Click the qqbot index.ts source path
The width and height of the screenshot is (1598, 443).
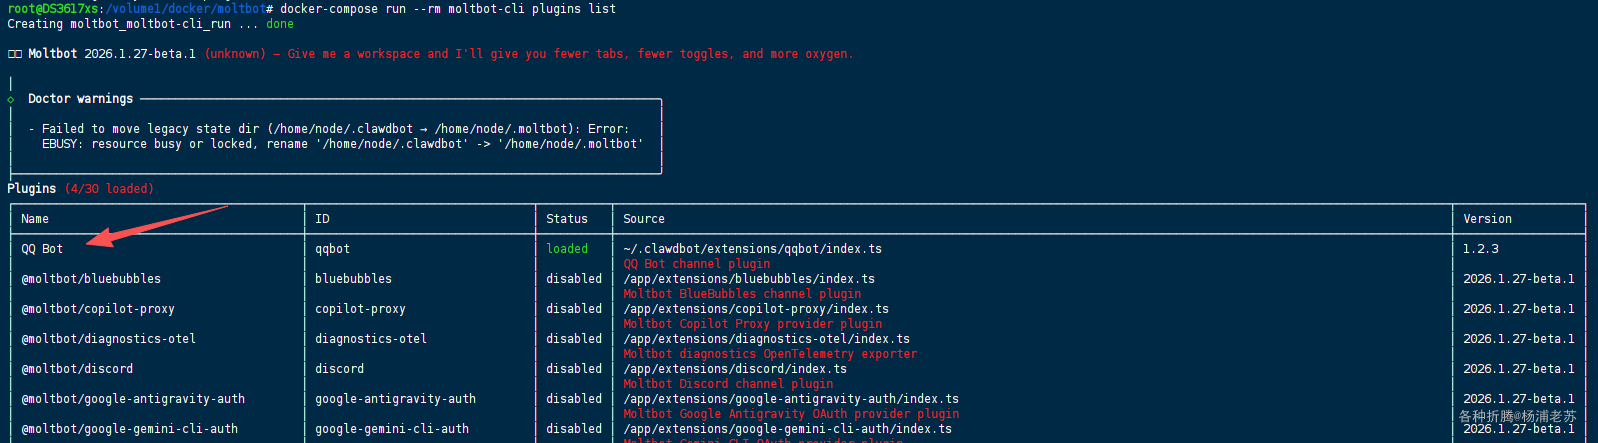point(752,249)
